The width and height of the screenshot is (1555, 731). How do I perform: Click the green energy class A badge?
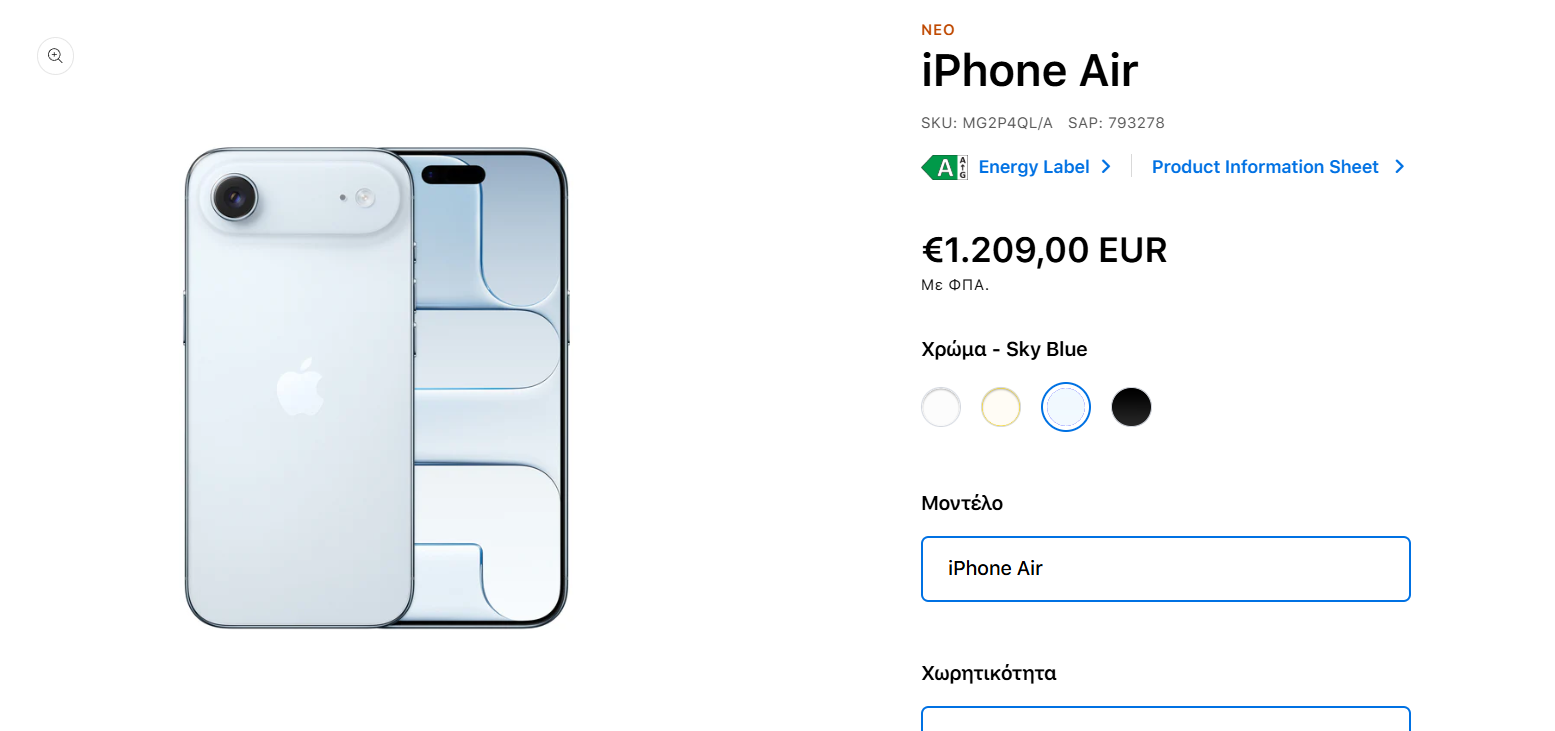pos(944,167)
